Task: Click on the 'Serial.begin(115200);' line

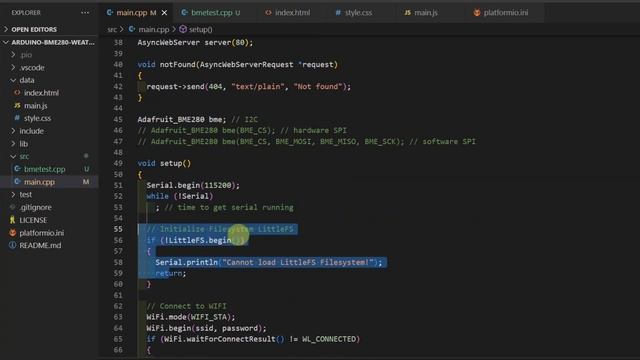Action: (x=193, y=185)
